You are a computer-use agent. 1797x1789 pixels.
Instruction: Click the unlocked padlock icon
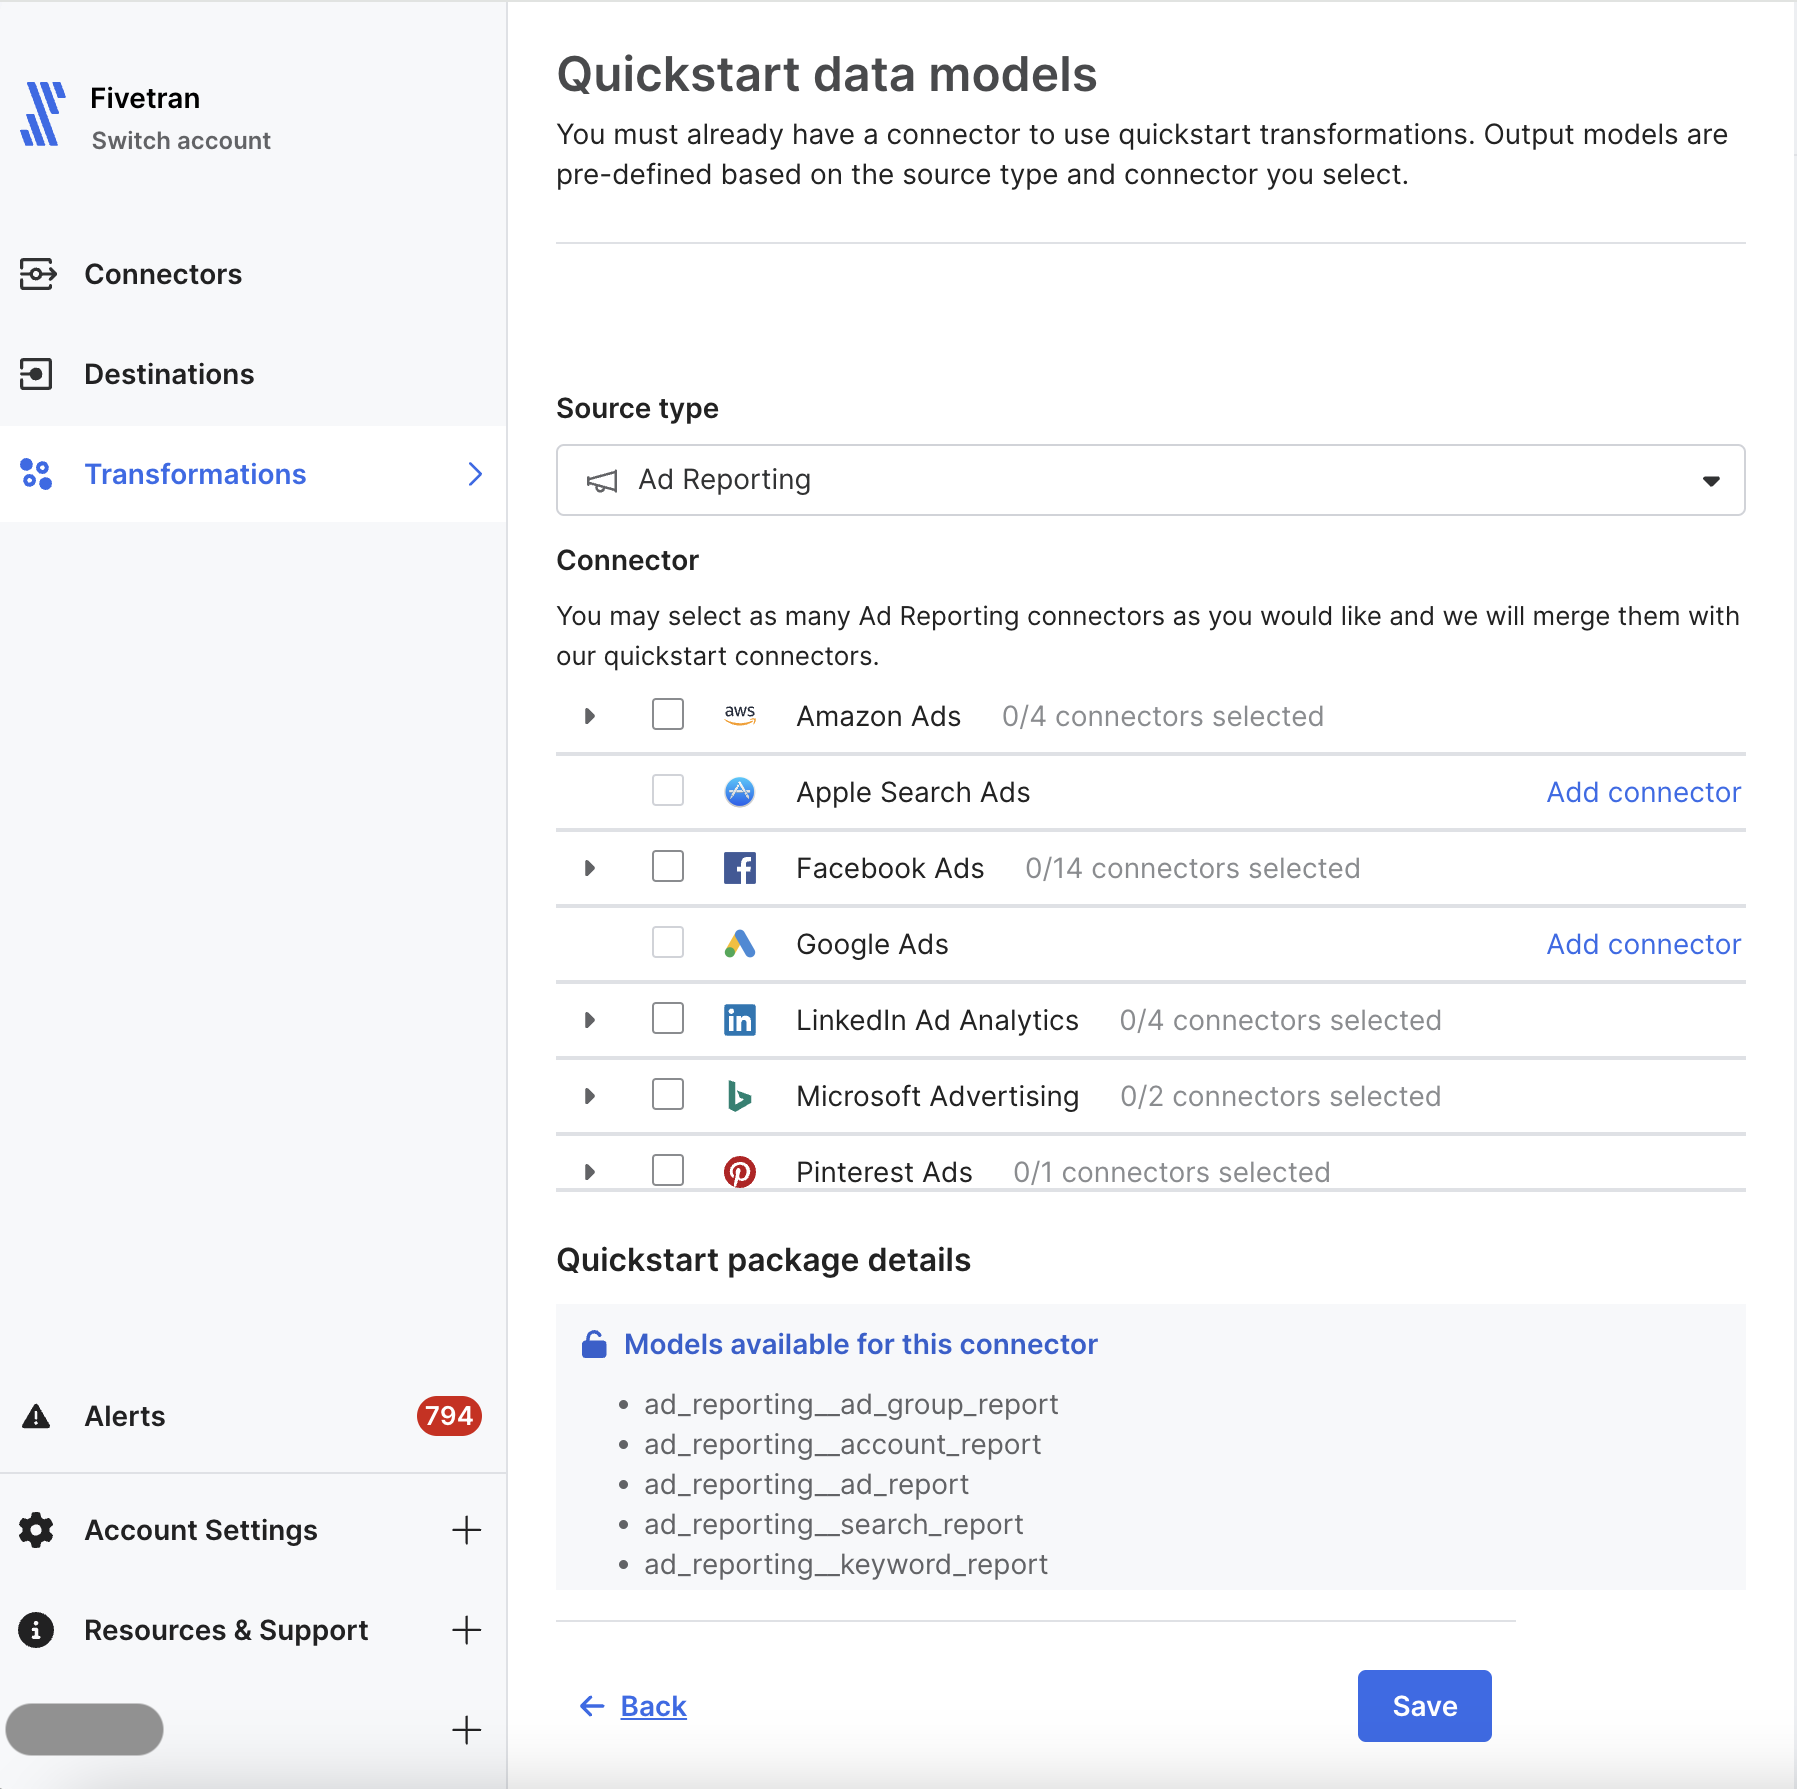[594, 1344]
